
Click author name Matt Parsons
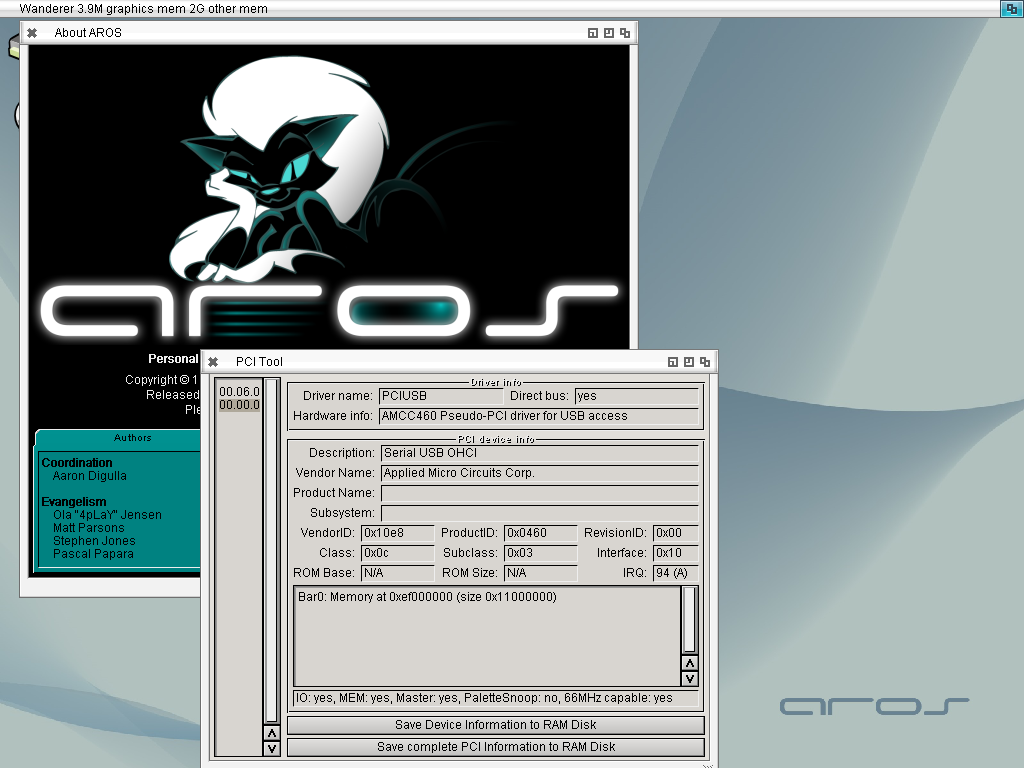89,528
